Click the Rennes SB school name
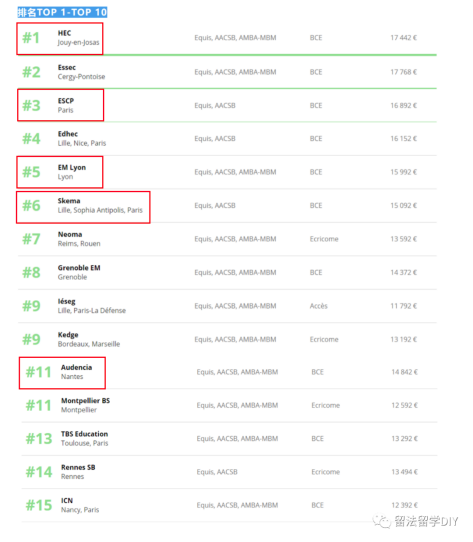The height and width of the screenshot is (542, 473). [x=78, y=467]
